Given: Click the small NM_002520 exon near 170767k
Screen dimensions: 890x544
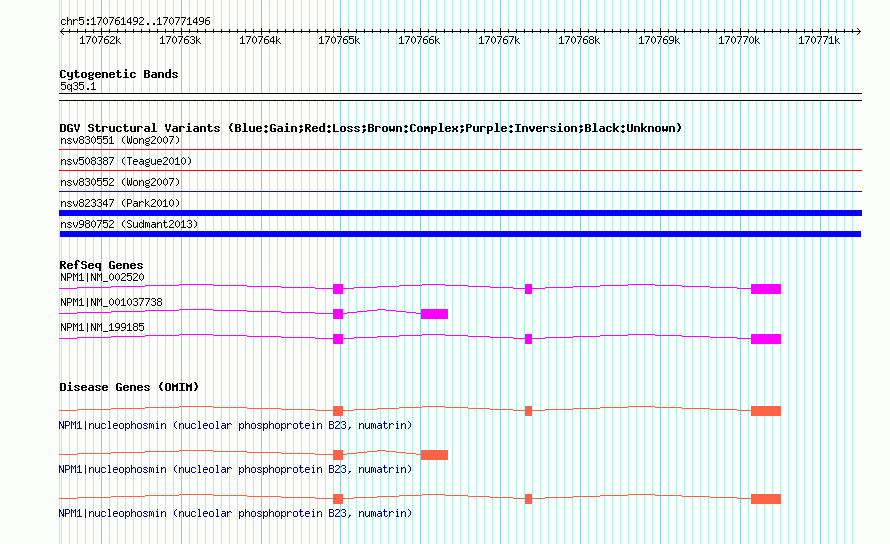Looking at the screenshot, I should click(x=528, y=289).
